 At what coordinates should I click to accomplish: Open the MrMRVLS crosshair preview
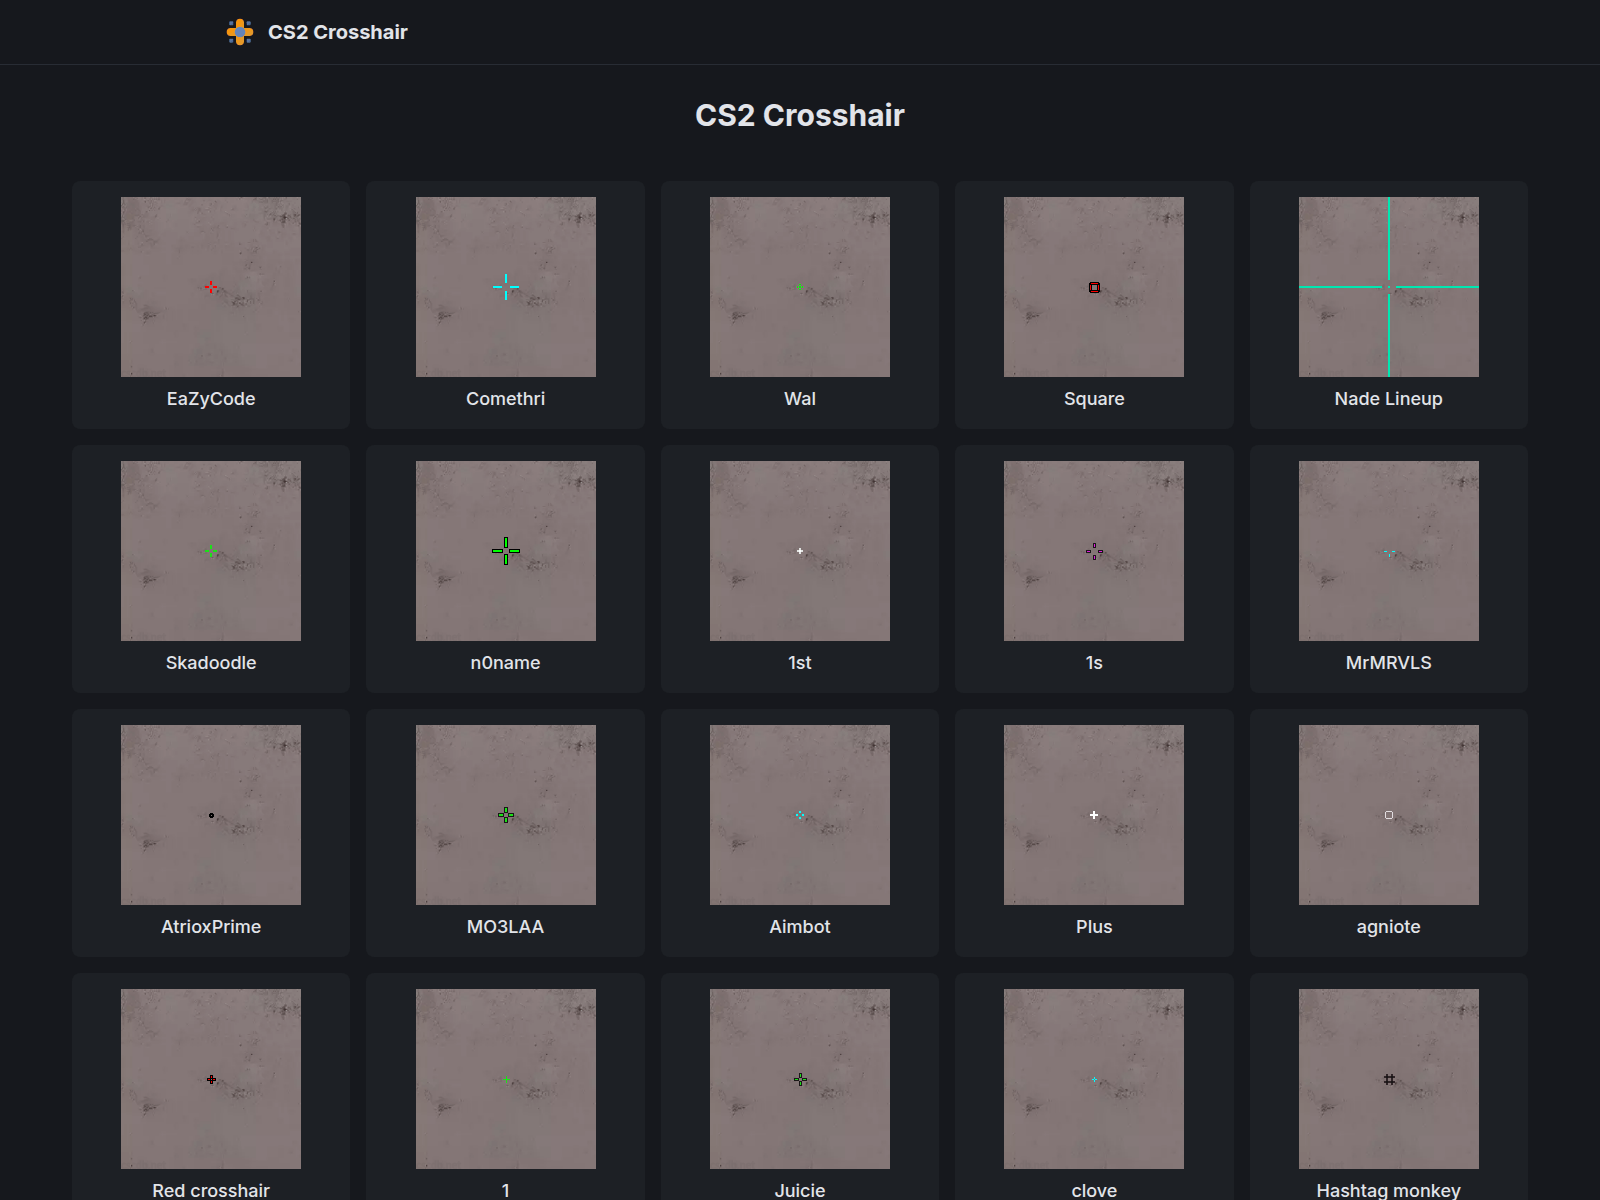point(1388,550)
